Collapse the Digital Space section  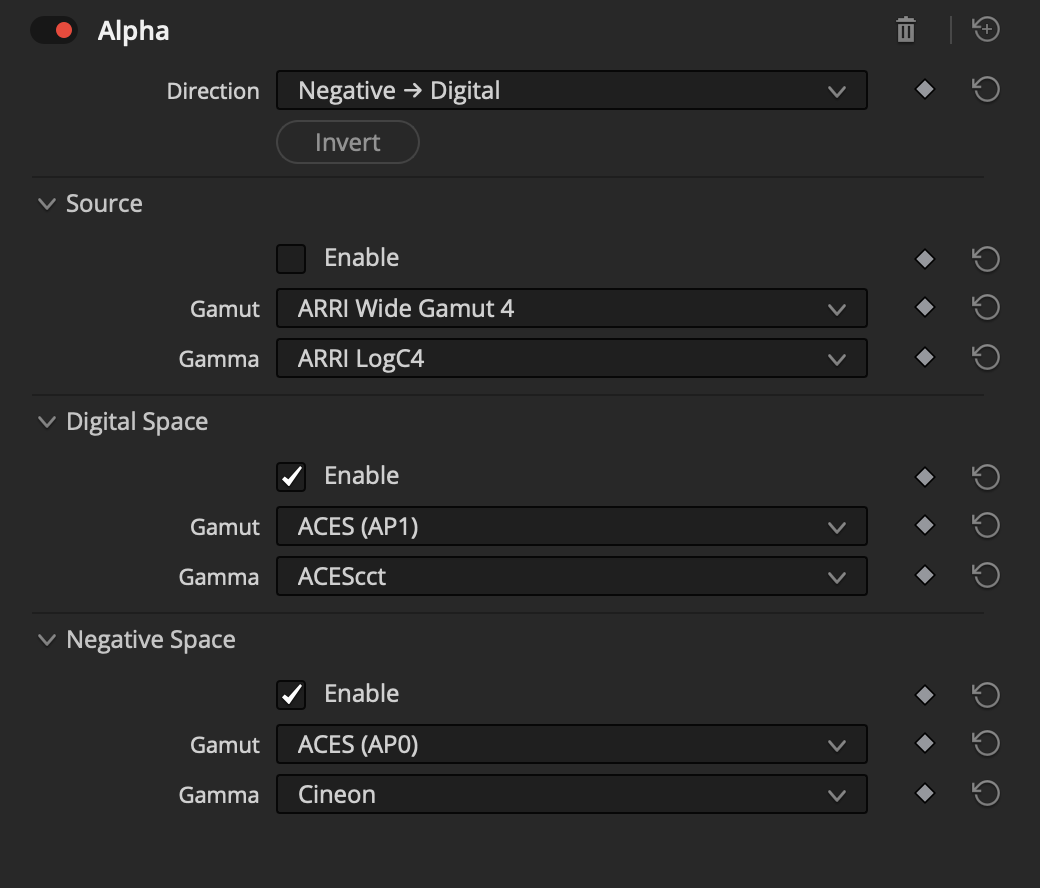(46, 421)
